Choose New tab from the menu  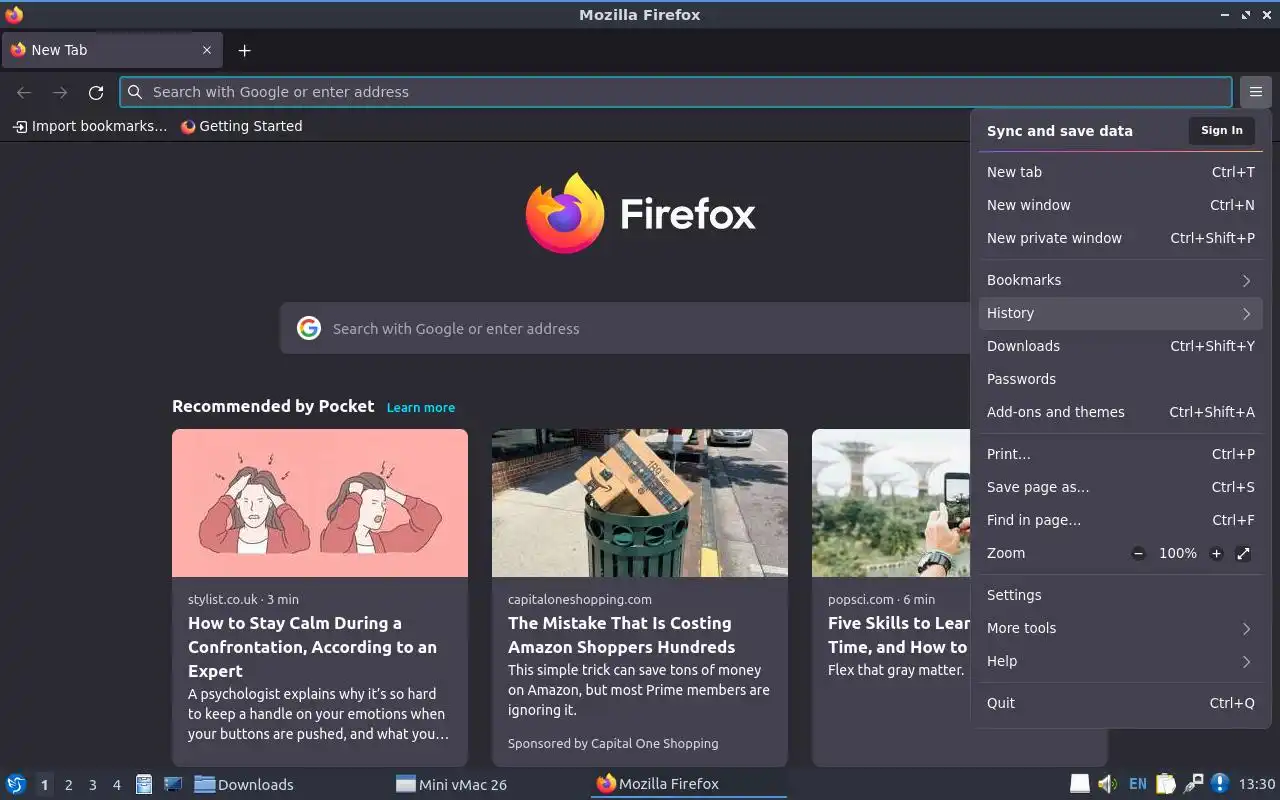point(1120,172)
